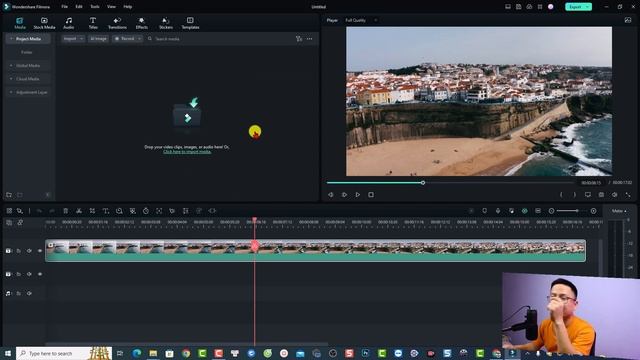
Task: Open the media panel more options menu
Action: tap(309, 39)
